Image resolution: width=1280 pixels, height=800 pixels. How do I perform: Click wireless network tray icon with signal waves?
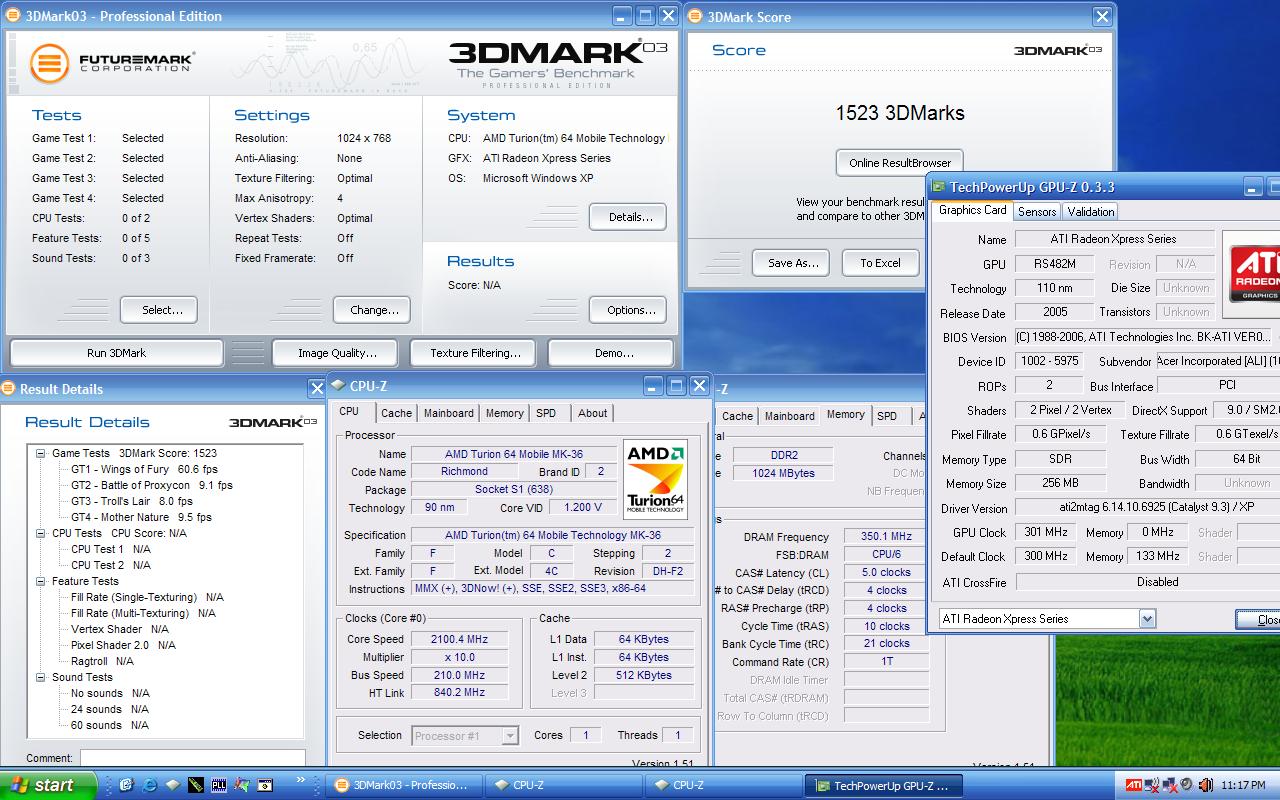pos(1151,785)
